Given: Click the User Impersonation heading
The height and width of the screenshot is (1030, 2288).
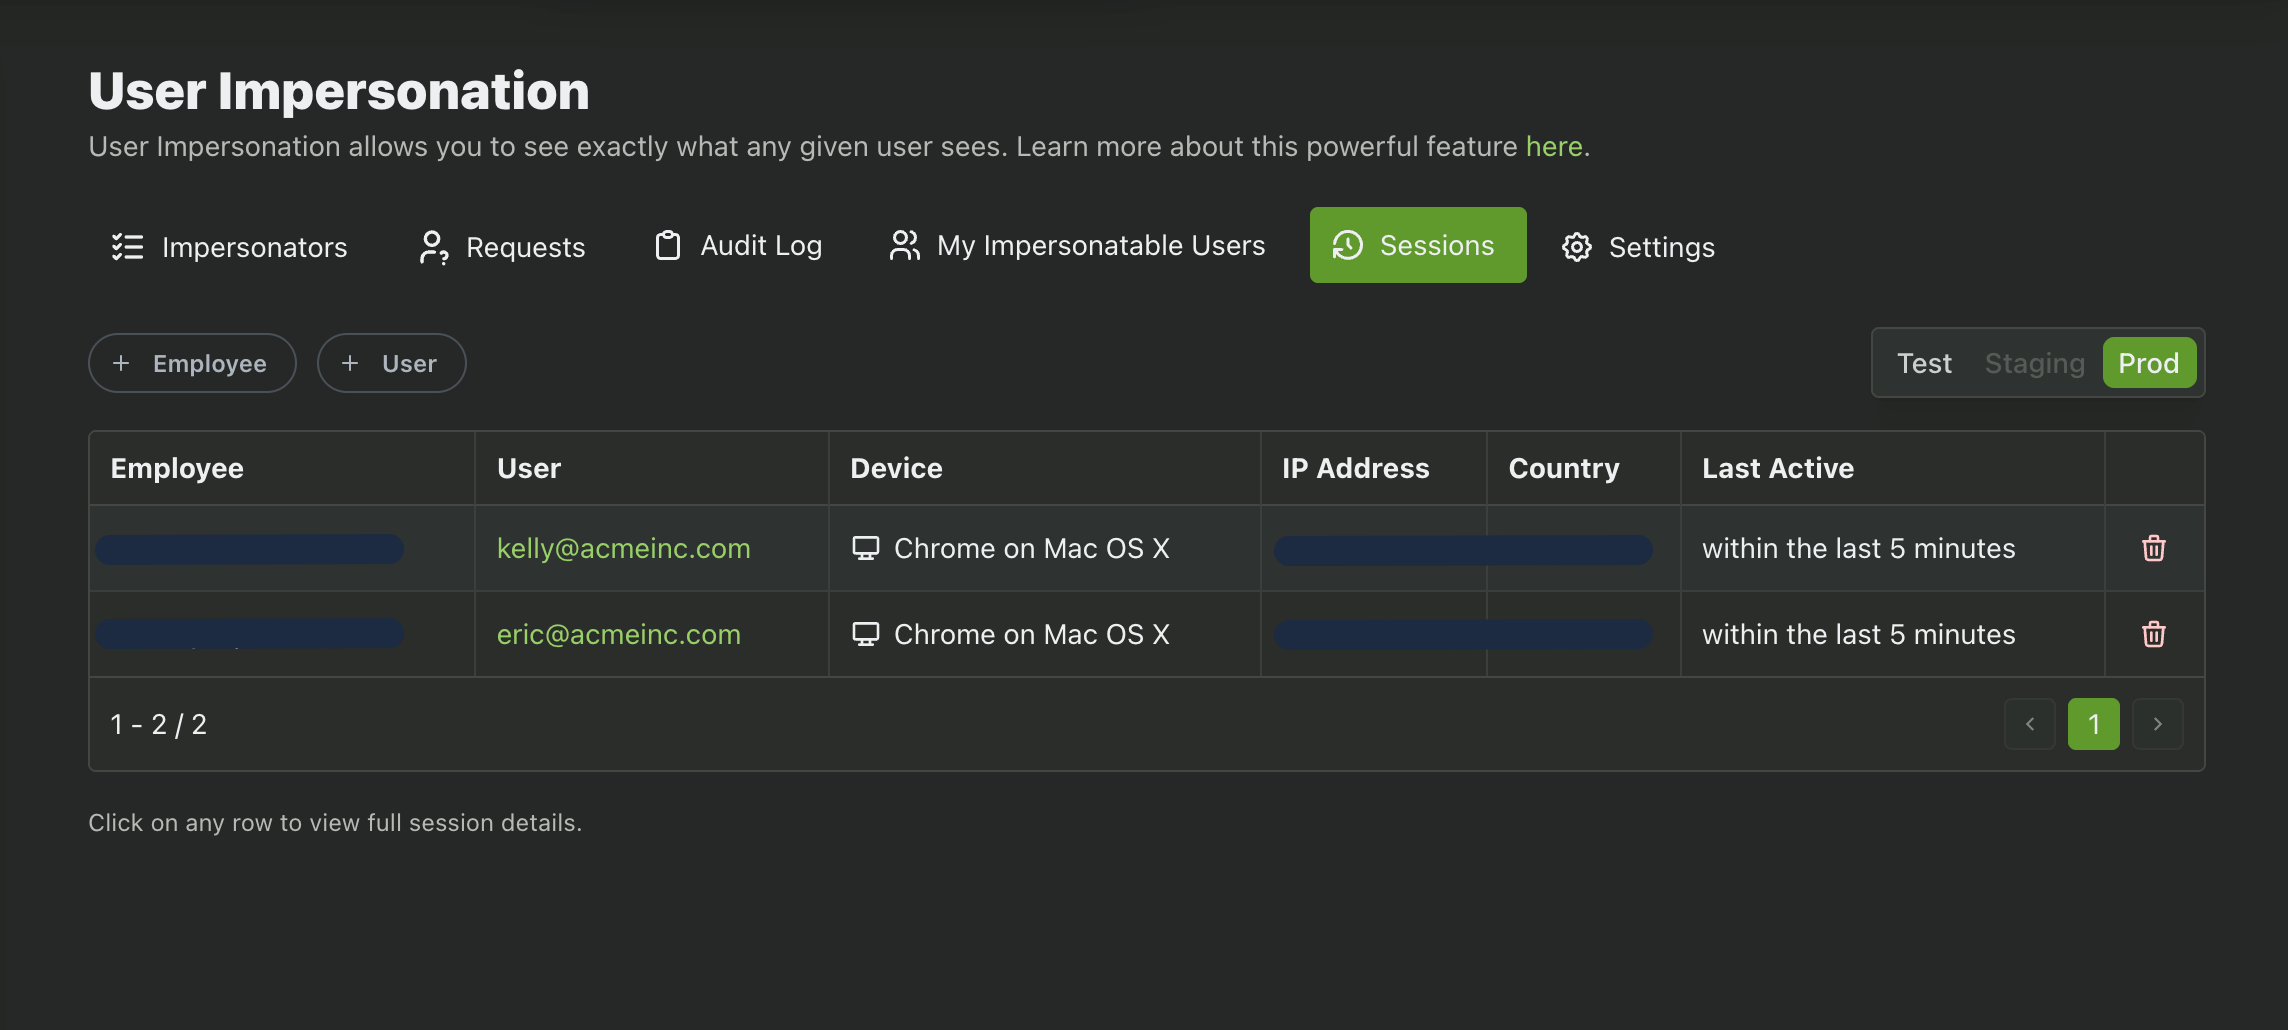Looking at the screenshot, I should 339,91.
